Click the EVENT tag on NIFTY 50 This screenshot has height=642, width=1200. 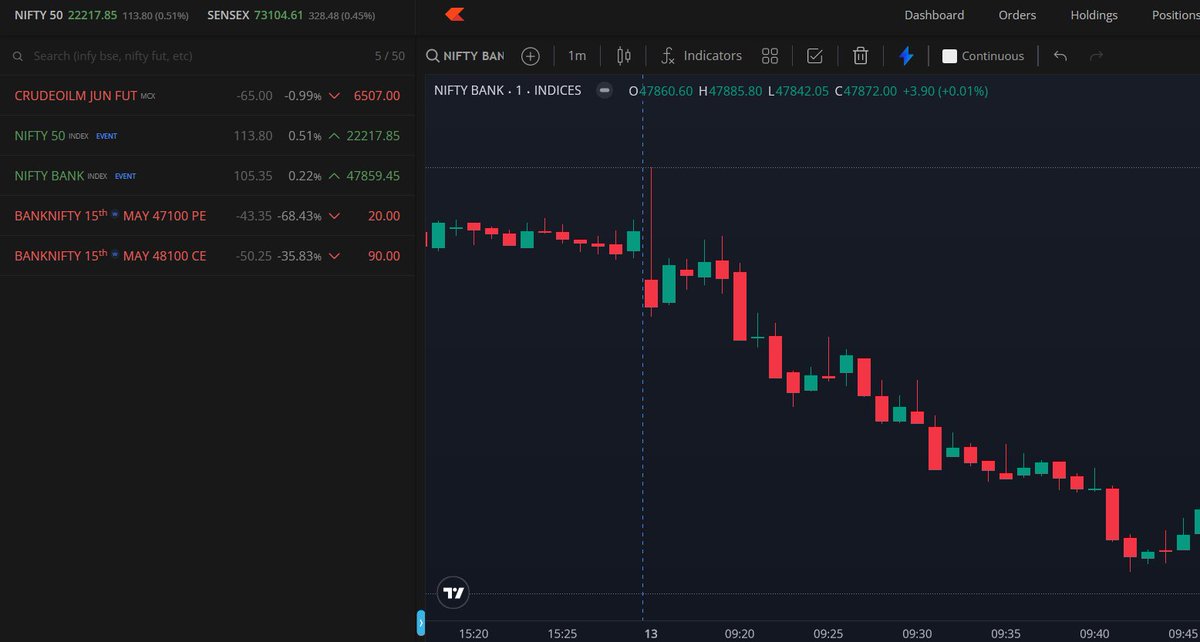click(x=108, y=136)
